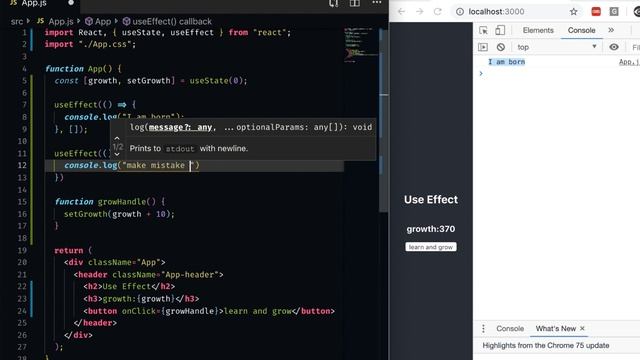Switch to the Elements tab in DevTools
Viewport: 640px width, 360px height.
point(538,30)
